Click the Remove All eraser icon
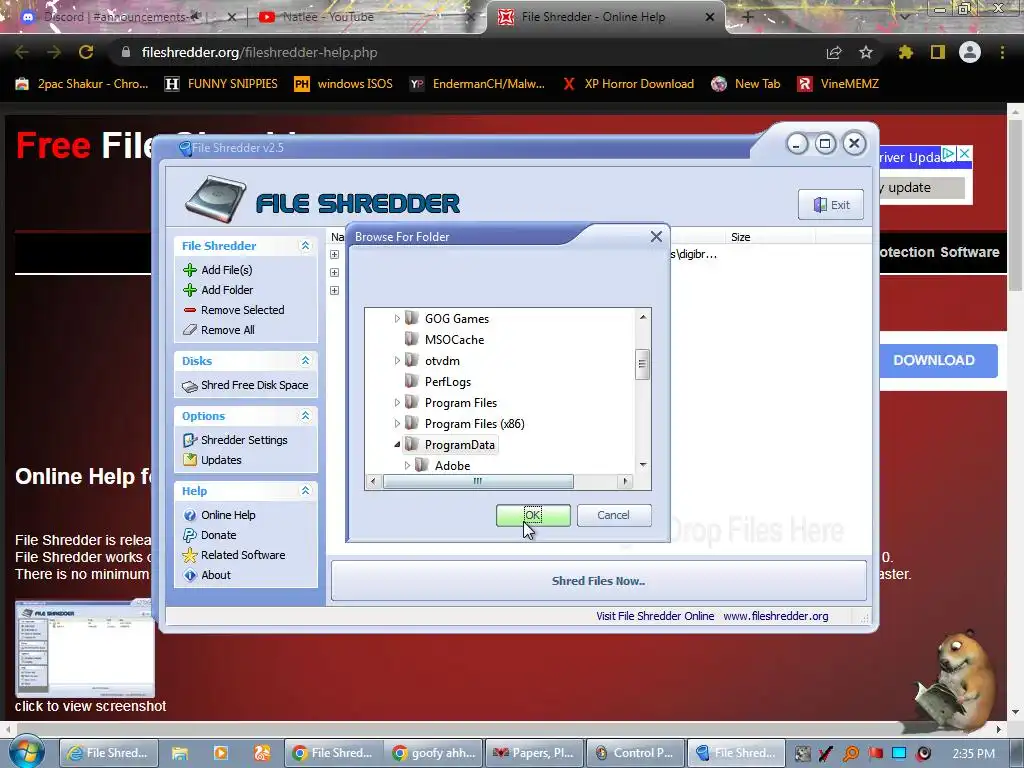Viewport: 1024px width, 768px height. [190, 330]
